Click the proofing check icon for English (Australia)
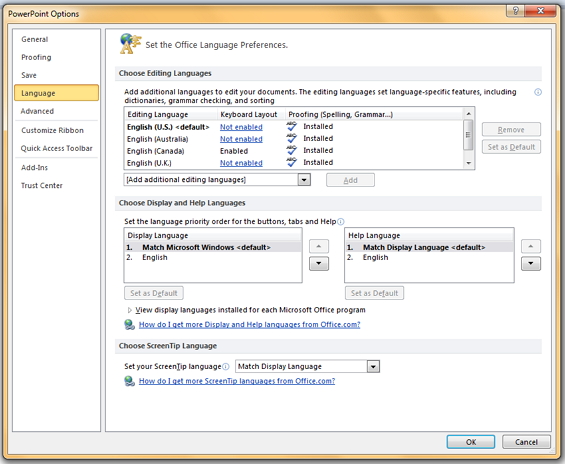 292,138
